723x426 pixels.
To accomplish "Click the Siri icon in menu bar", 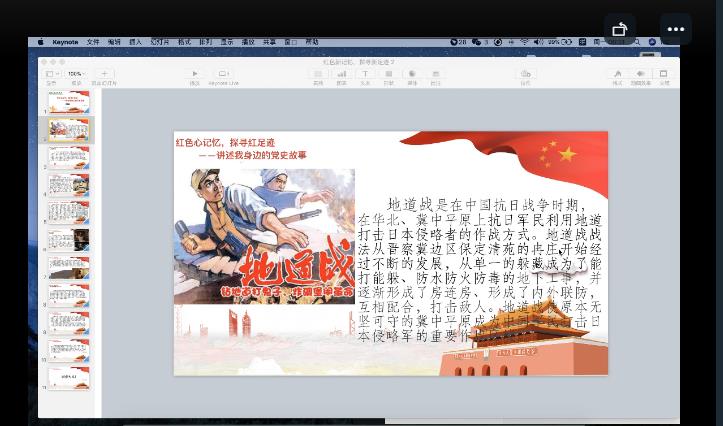I will (652, 42).
